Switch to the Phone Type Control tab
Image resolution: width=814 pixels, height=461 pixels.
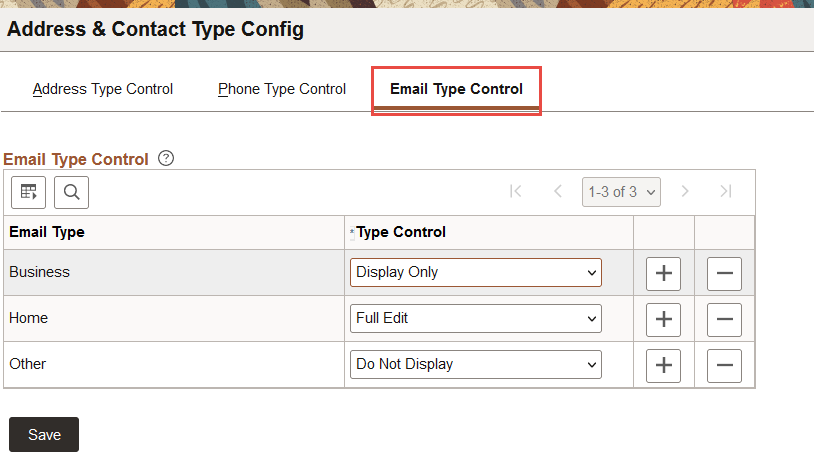click(282, 89)
